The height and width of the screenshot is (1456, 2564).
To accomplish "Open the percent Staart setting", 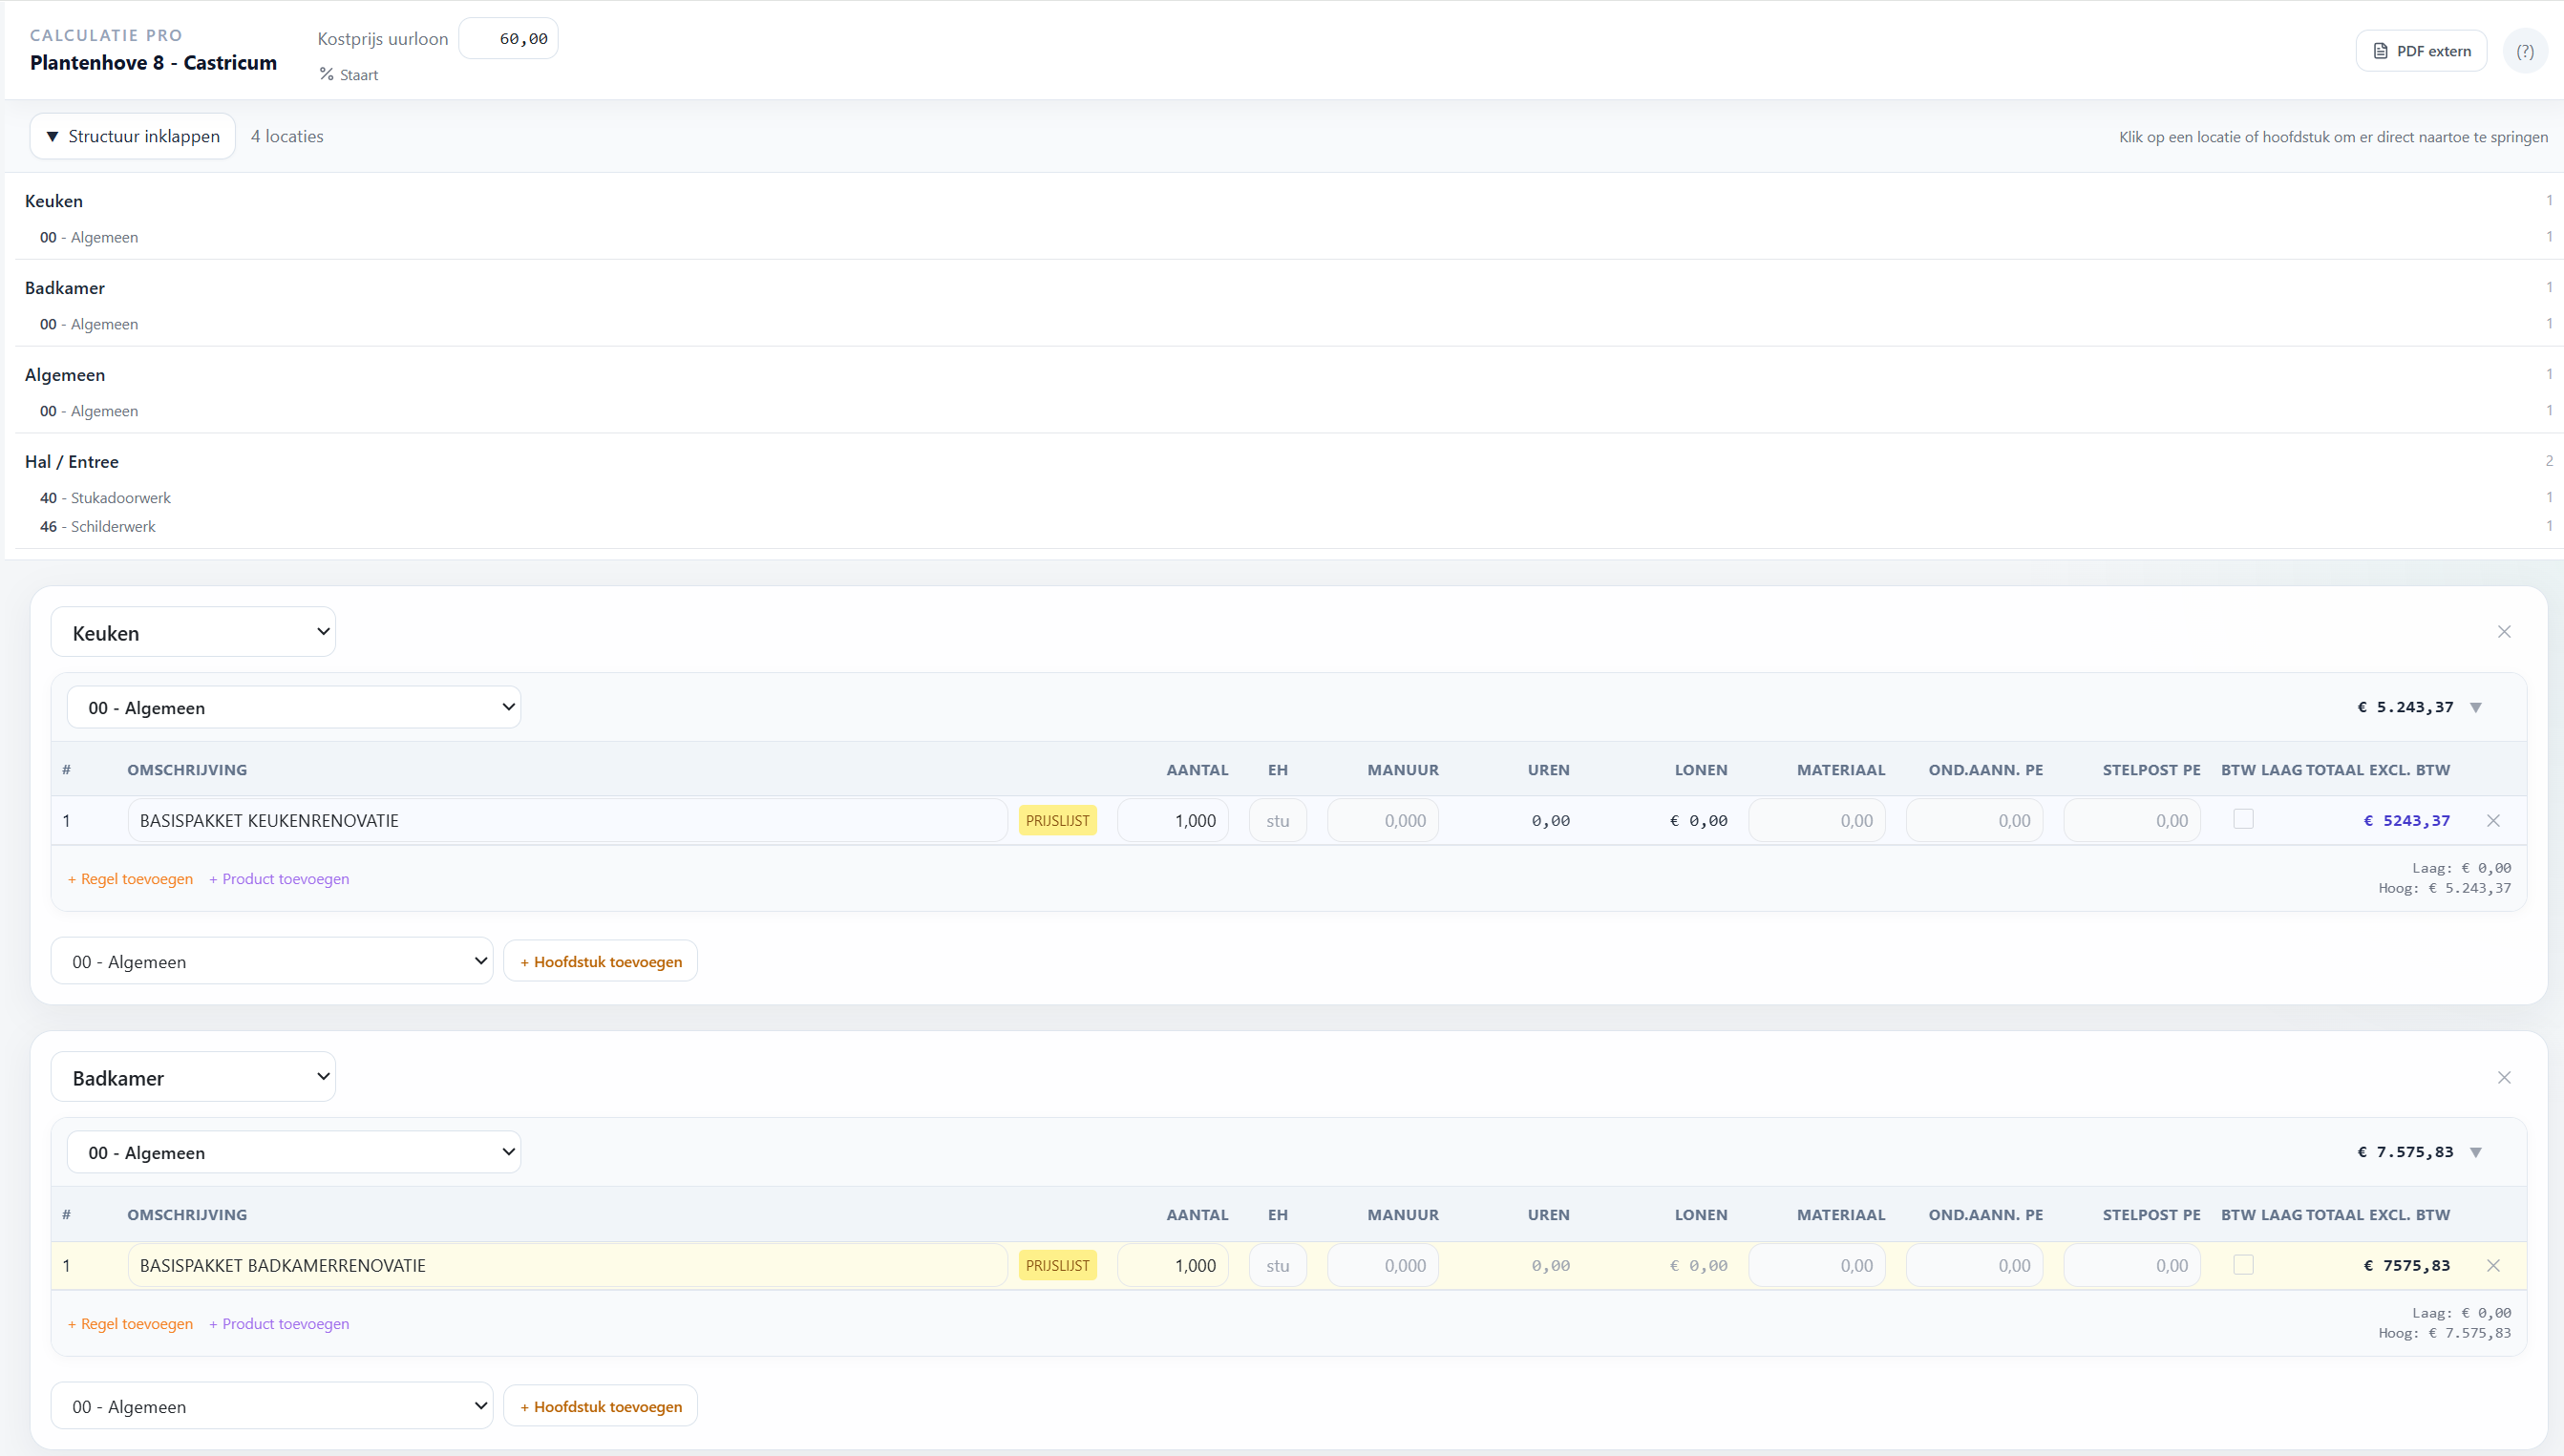I will point(348,75).
